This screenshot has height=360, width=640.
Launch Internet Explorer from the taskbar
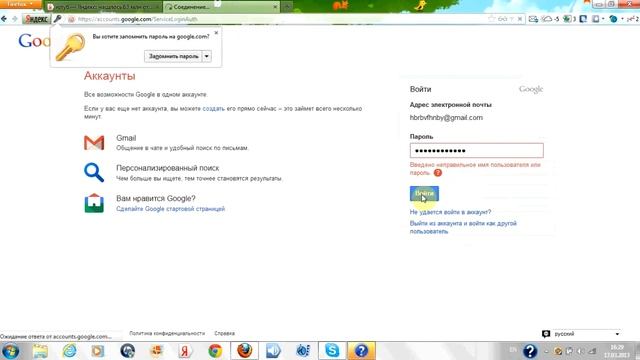(69, 351)
